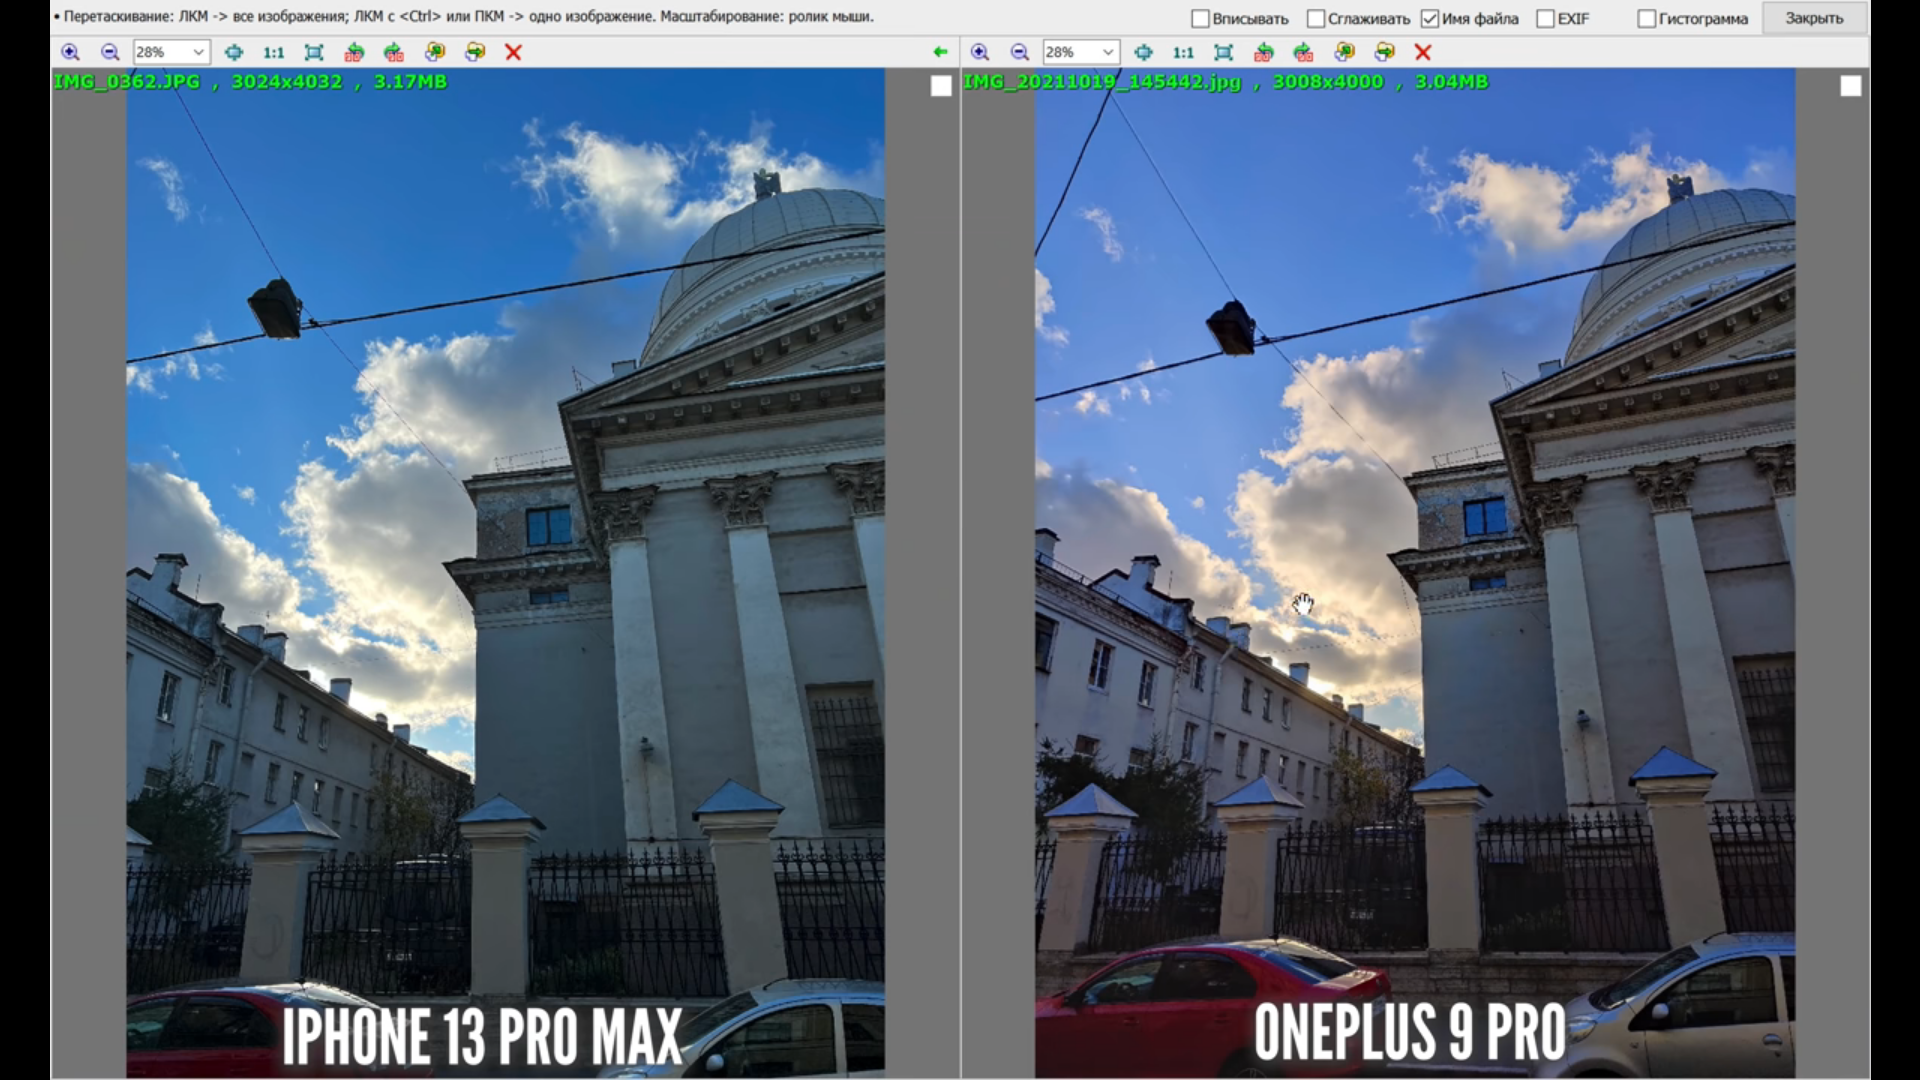Enable the Вписывать checkbox
Image resolution: width=1920 pixels, height=1080 pixels.
(x=1201, y=19)
